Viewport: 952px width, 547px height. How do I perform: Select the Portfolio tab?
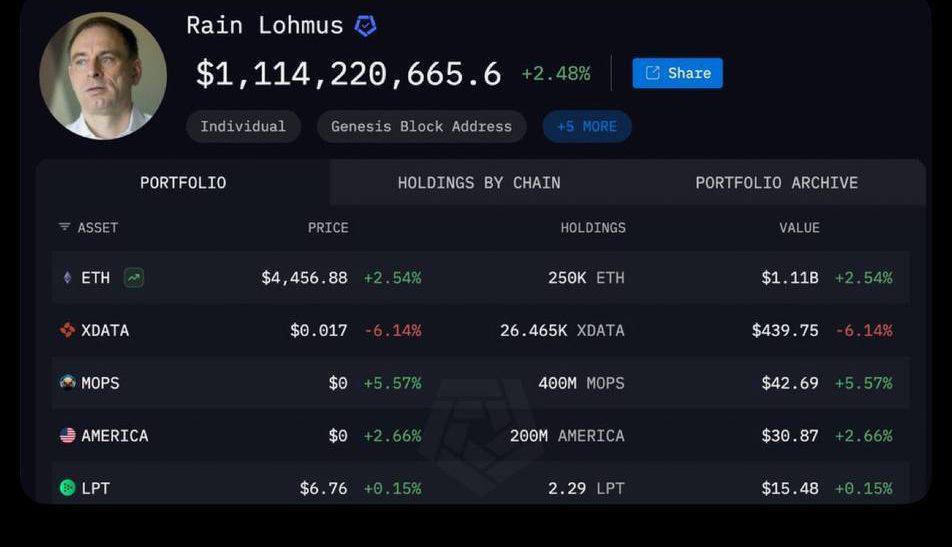(183, 183)
